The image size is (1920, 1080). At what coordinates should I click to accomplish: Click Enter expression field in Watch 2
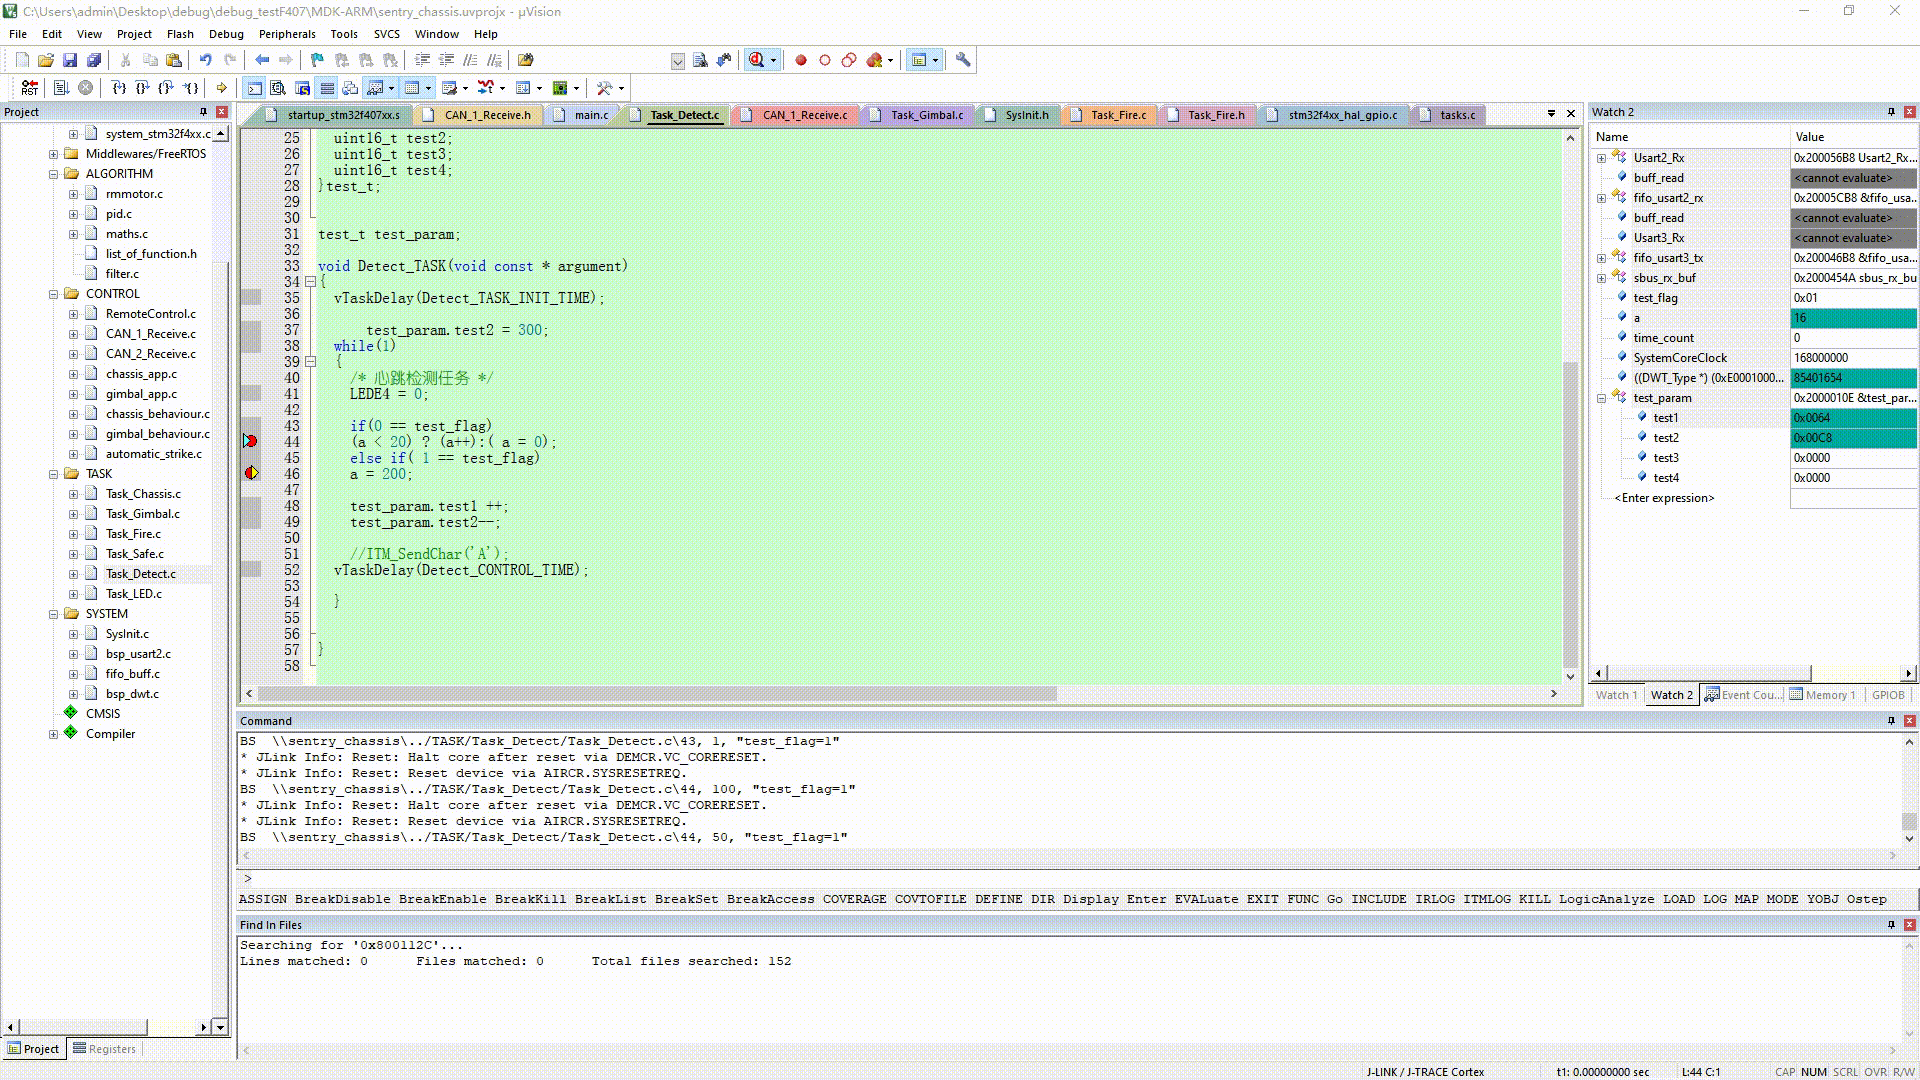pos(1664,498)
